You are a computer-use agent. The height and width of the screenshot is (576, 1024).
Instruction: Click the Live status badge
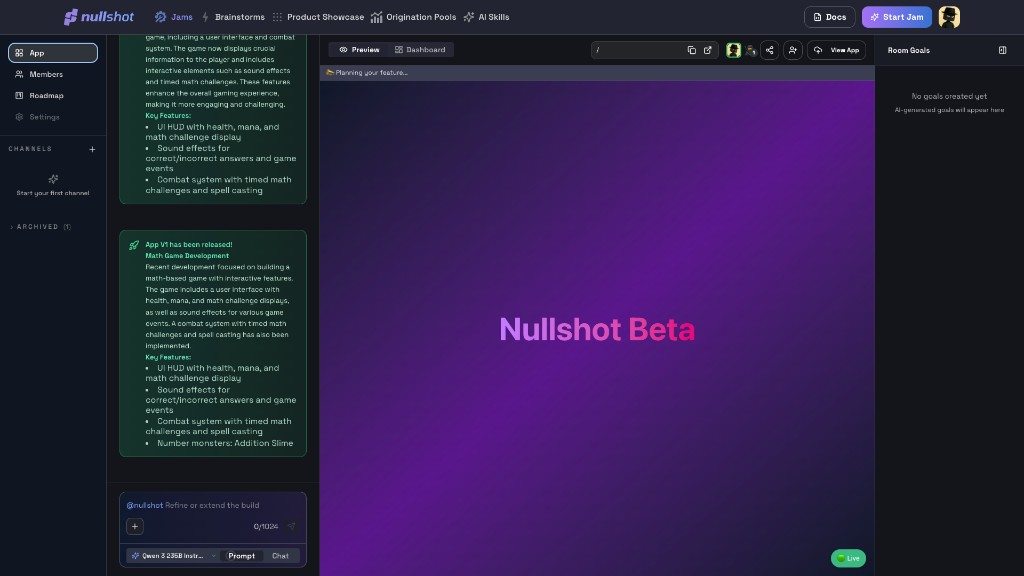pyautogui.click(x=848, y=558)
